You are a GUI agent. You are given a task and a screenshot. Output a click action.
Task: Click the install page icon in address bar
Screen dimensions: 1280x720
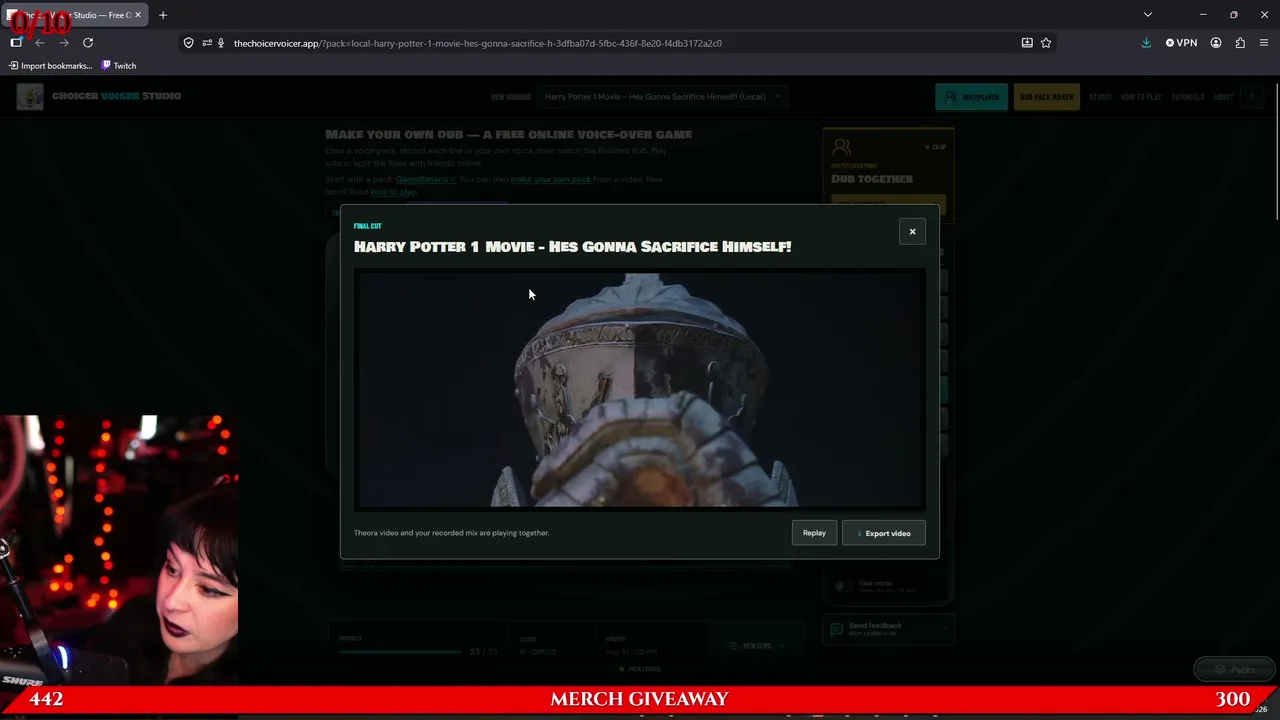tap(1027, 43)
